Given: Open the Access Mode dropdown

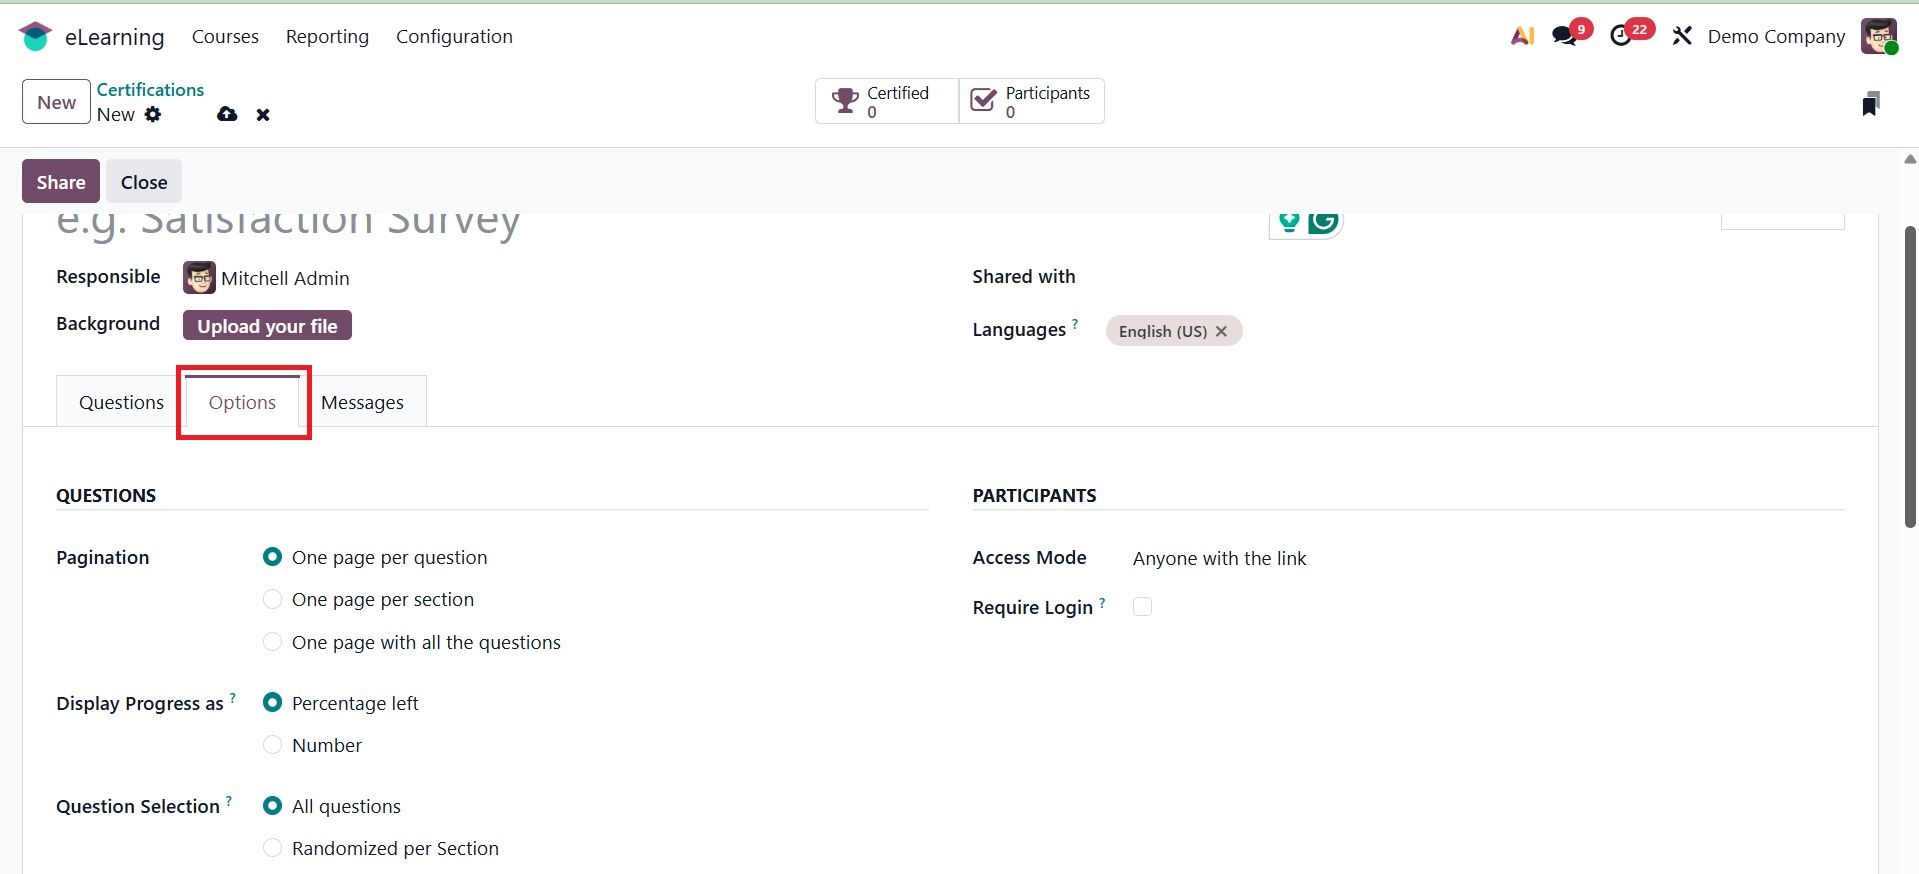Looking at the screenshot, I should coord(1219,558).
